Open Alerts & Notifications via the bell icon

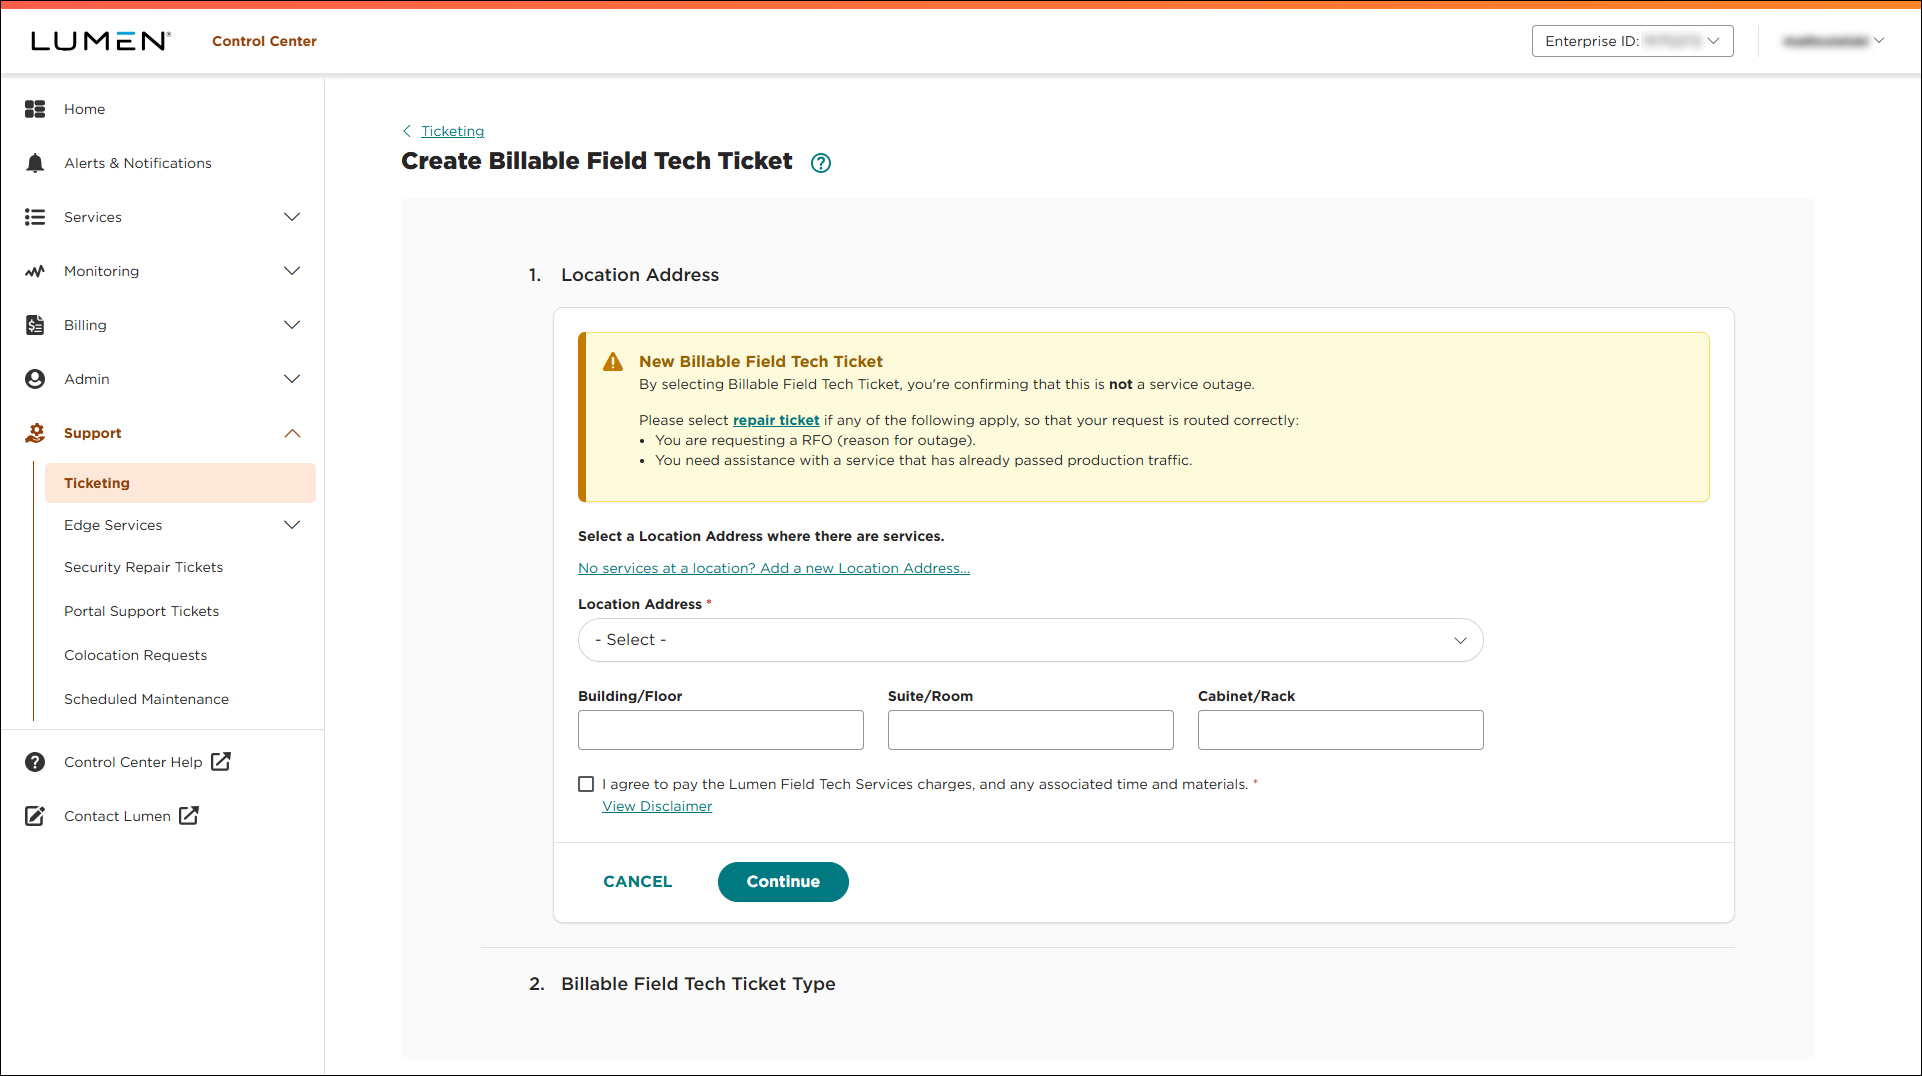click(35, 163)
